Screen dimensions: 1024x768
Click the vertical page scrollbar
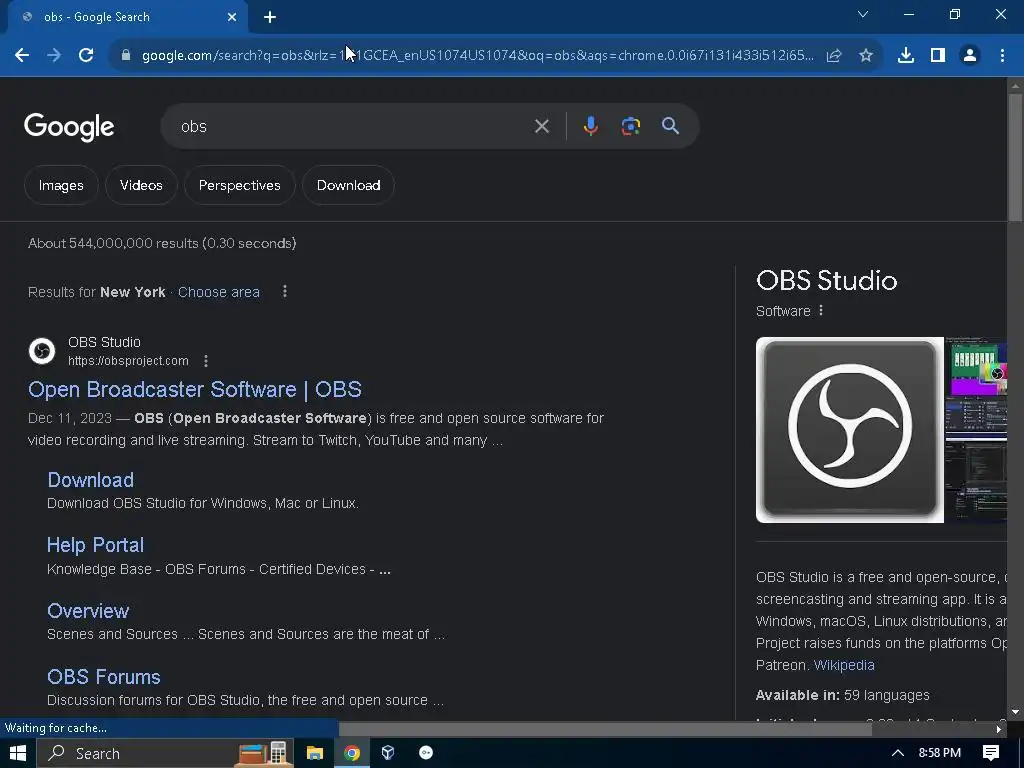(1016, 158)
